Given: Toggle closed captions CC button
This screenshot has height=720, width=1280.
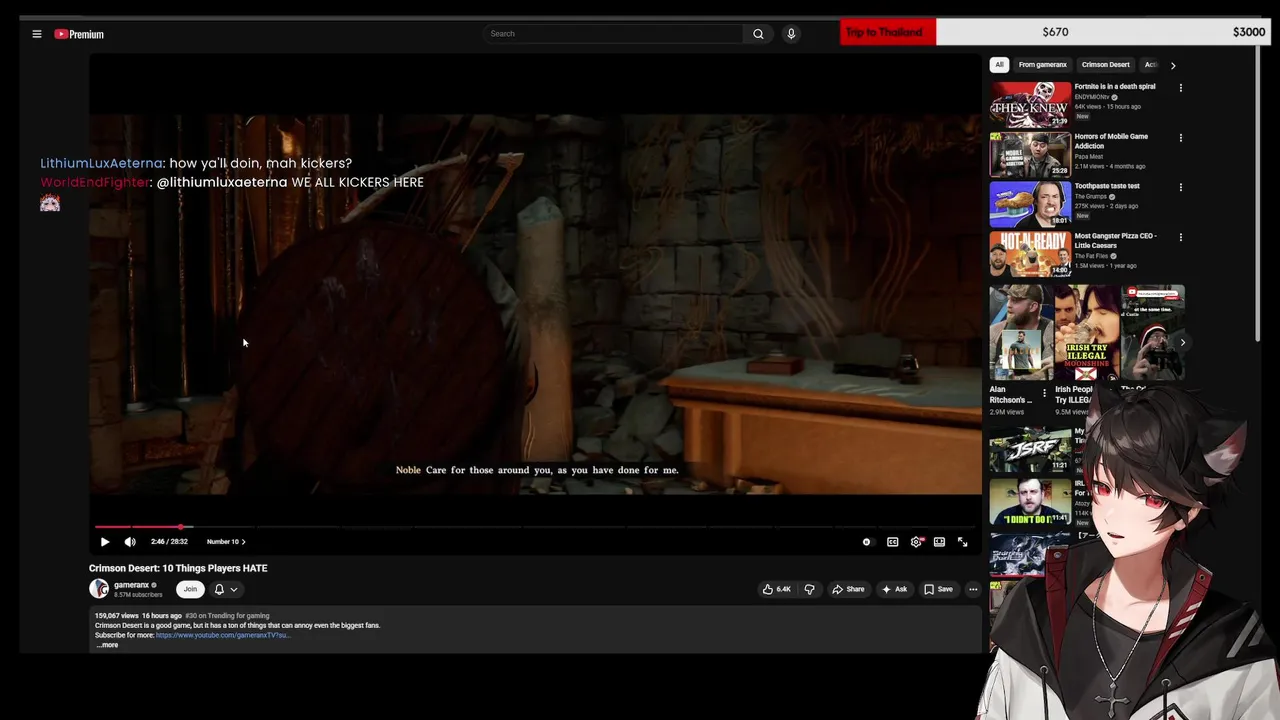Looking at the screenshot, I should (893, 542).
